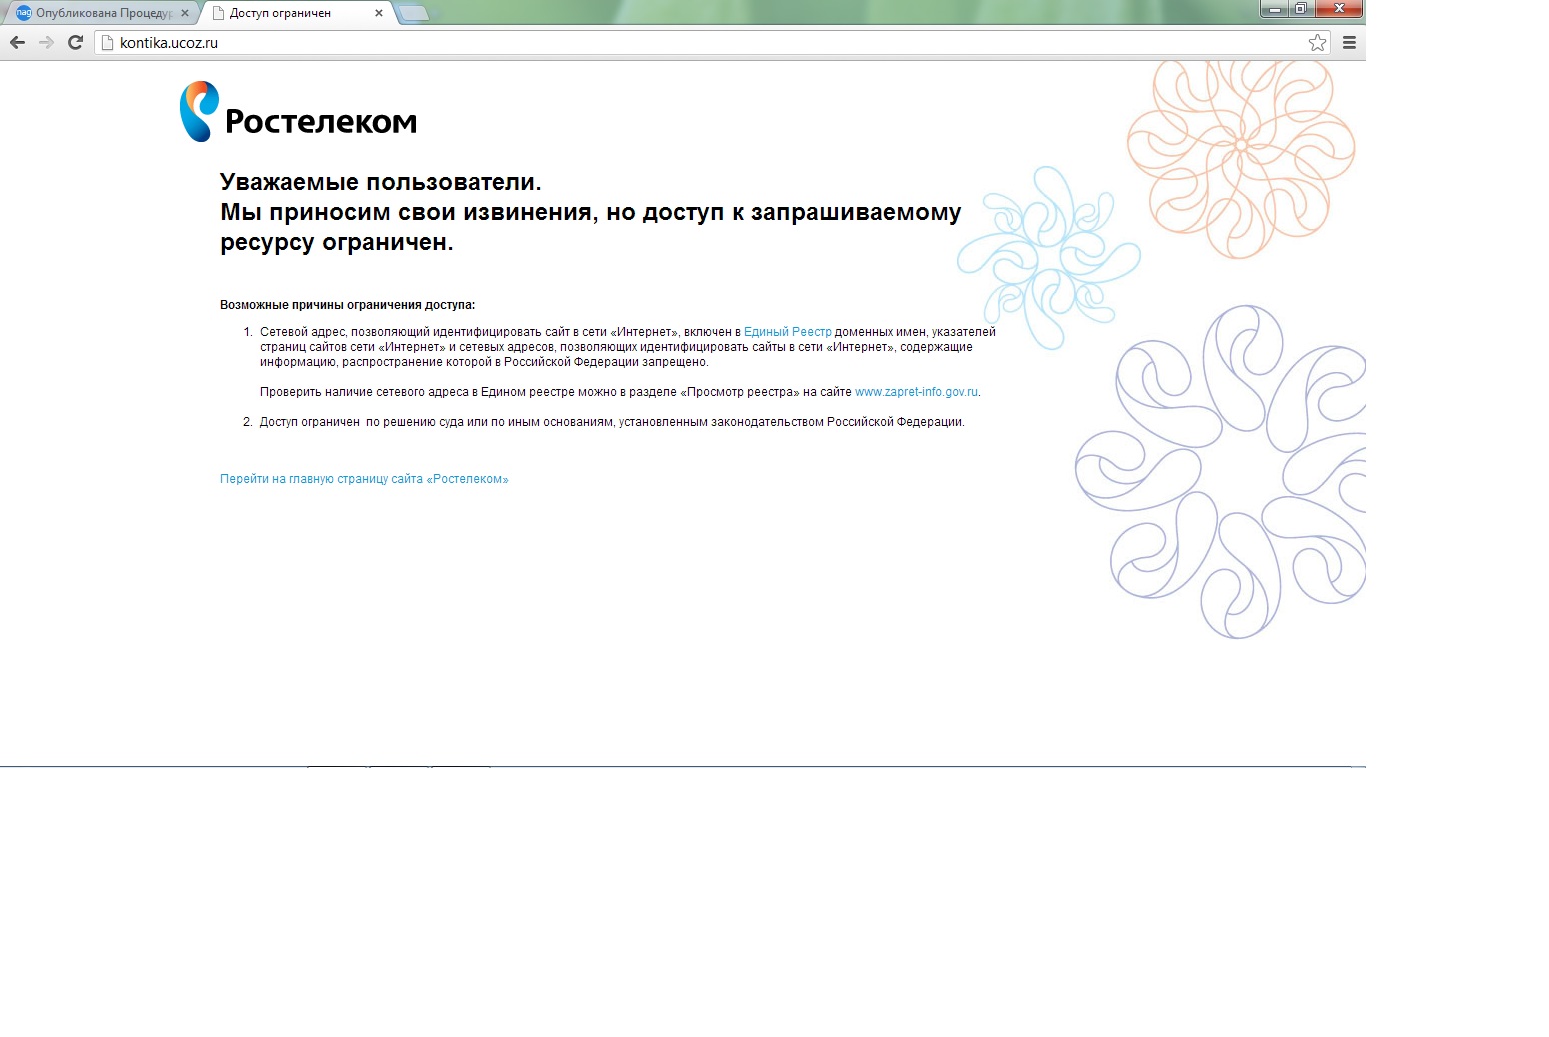Follow the www.zapret-info.gov.ru link

click(916, 392)
